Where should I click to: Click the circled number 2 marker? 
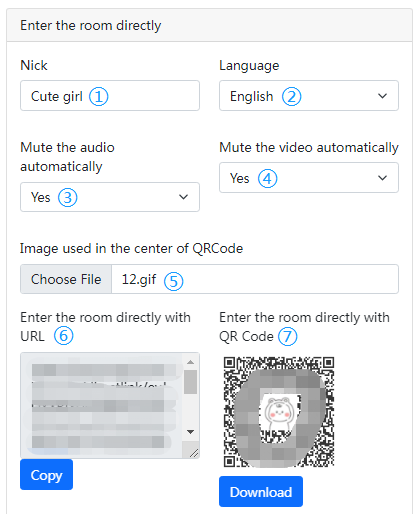point(291,96)
